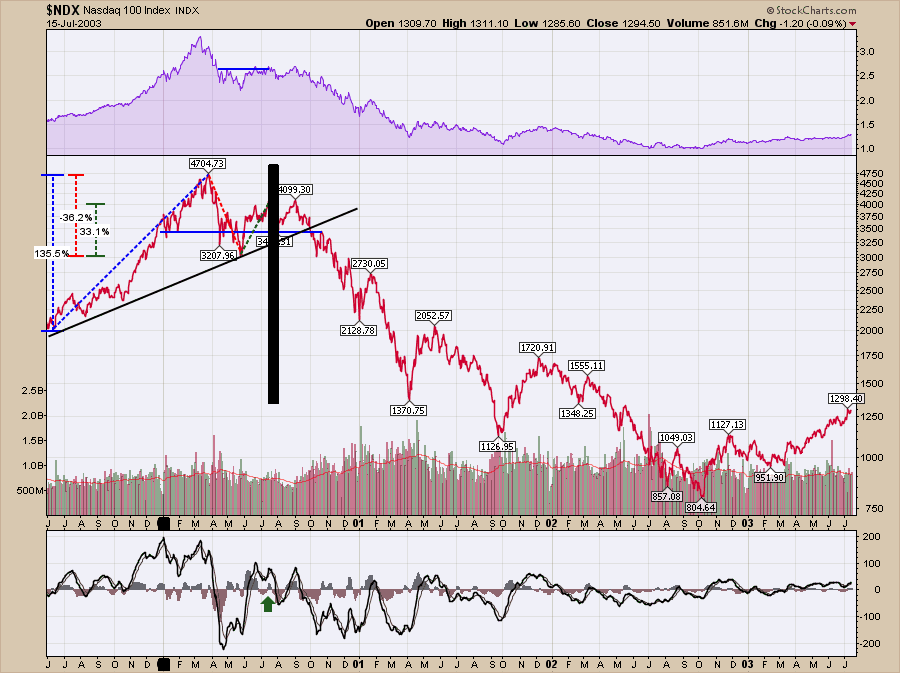Click the 1298.40 latest price label
The image size is (900, 673).
[846, 398]
